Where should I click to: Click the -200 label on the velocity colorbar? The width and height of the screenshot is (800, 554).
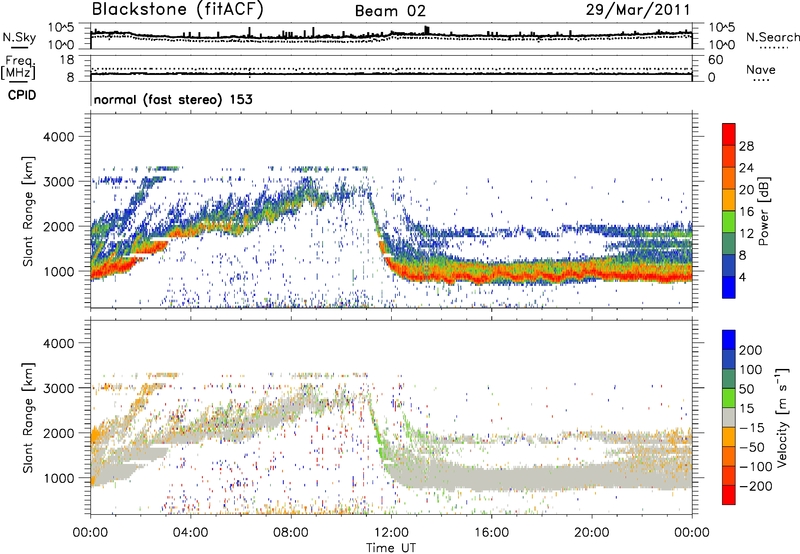[x=755, y=486]
